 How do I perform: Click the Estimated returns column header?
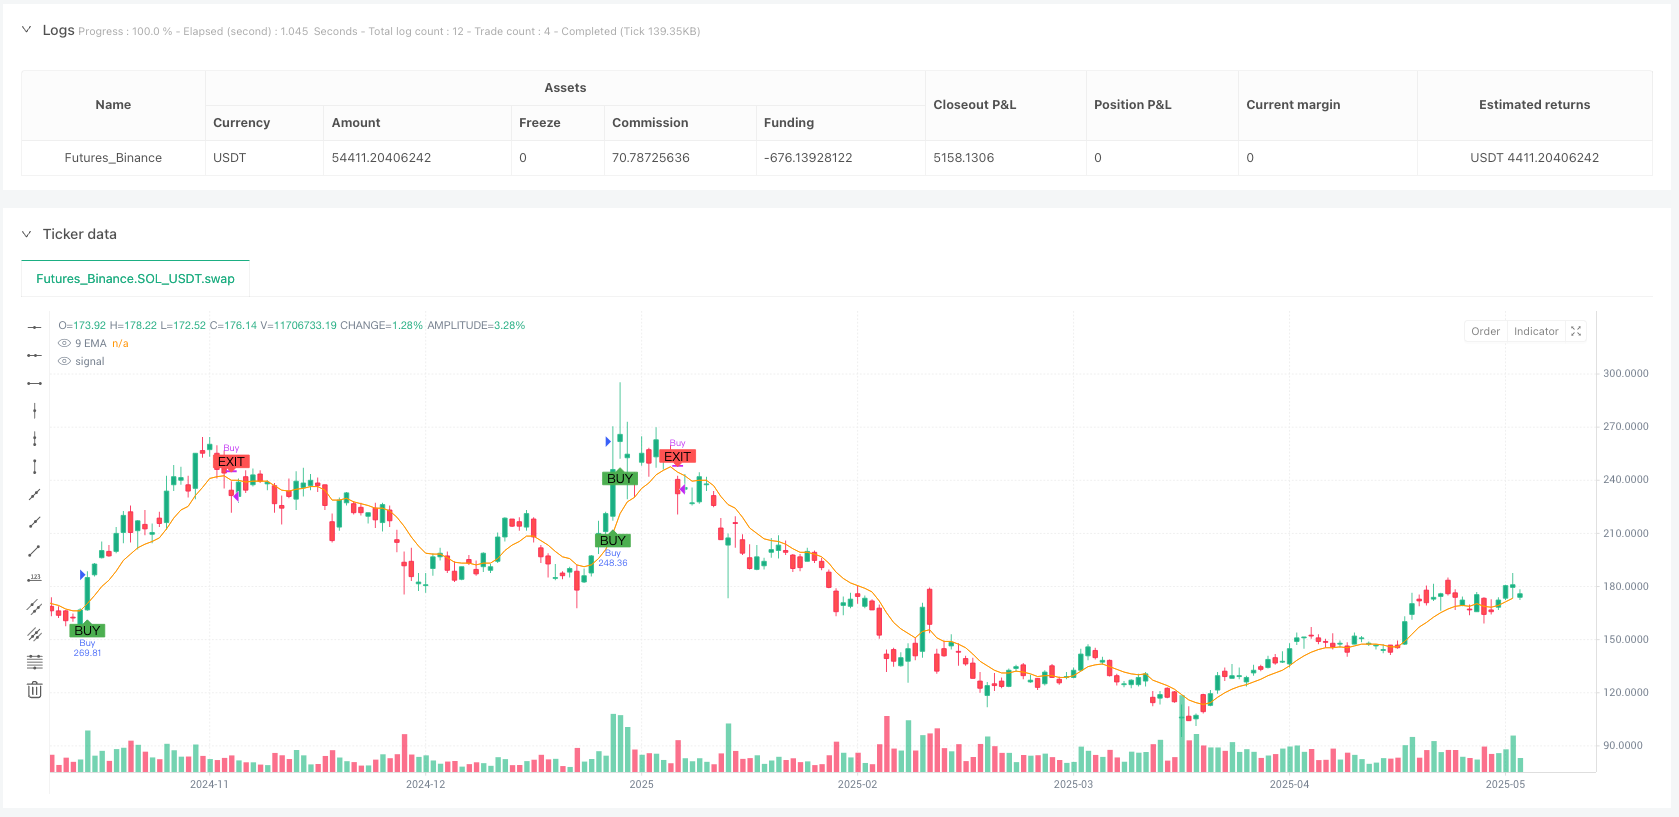[x=1534, y=105]
